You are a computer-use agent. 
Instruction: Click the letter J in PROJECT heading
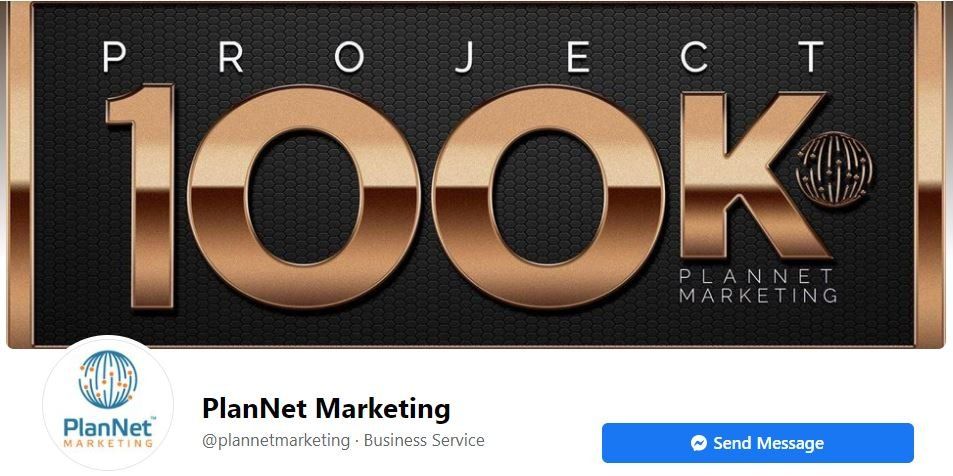click(465, 57)
